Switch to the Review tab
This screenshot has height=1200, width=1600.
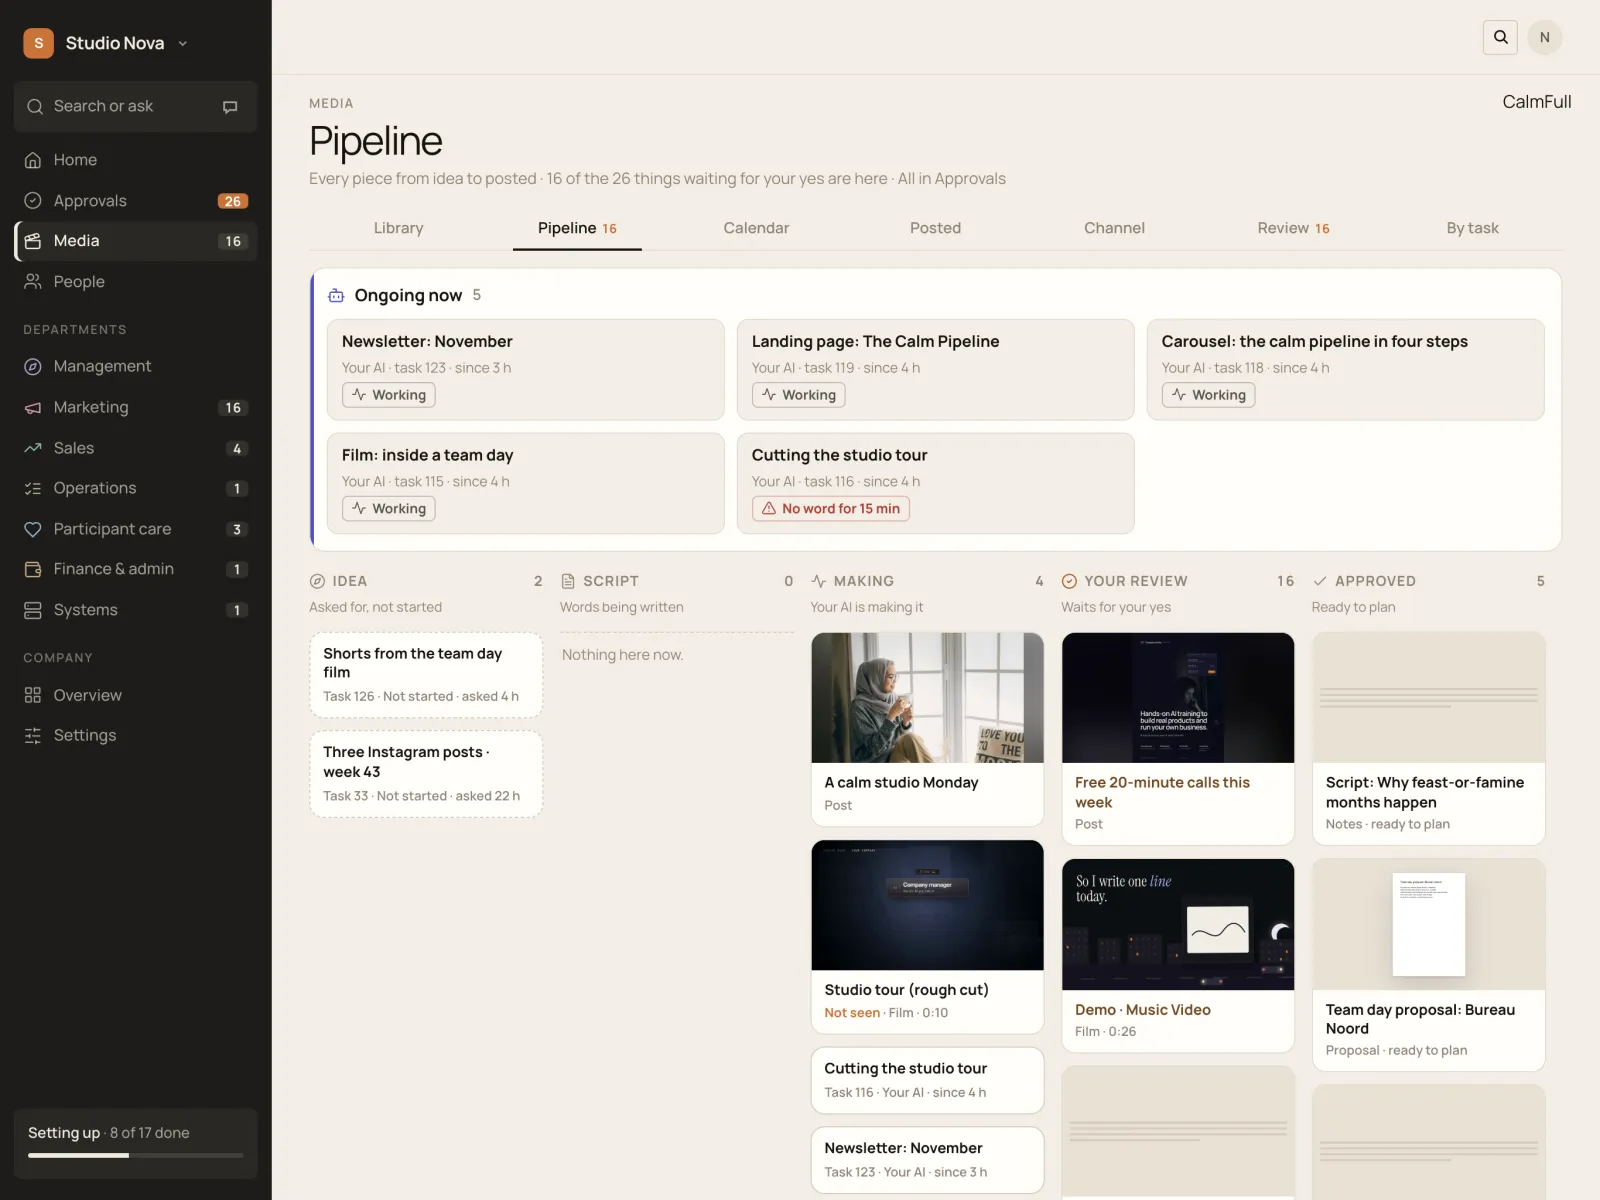[x=1293, y=228]
